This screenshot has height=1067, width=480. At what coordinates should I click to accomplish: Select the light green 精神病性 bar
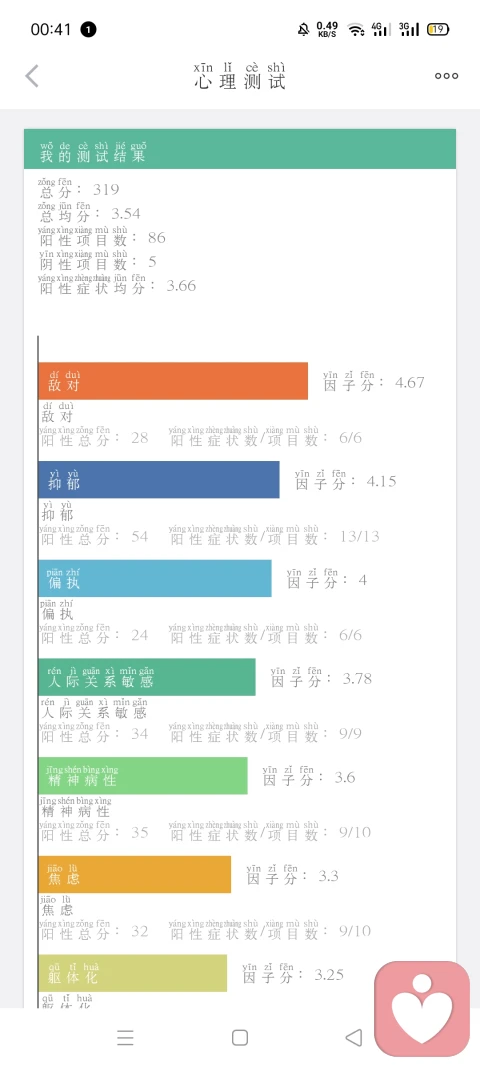click(x=143, y=776)
